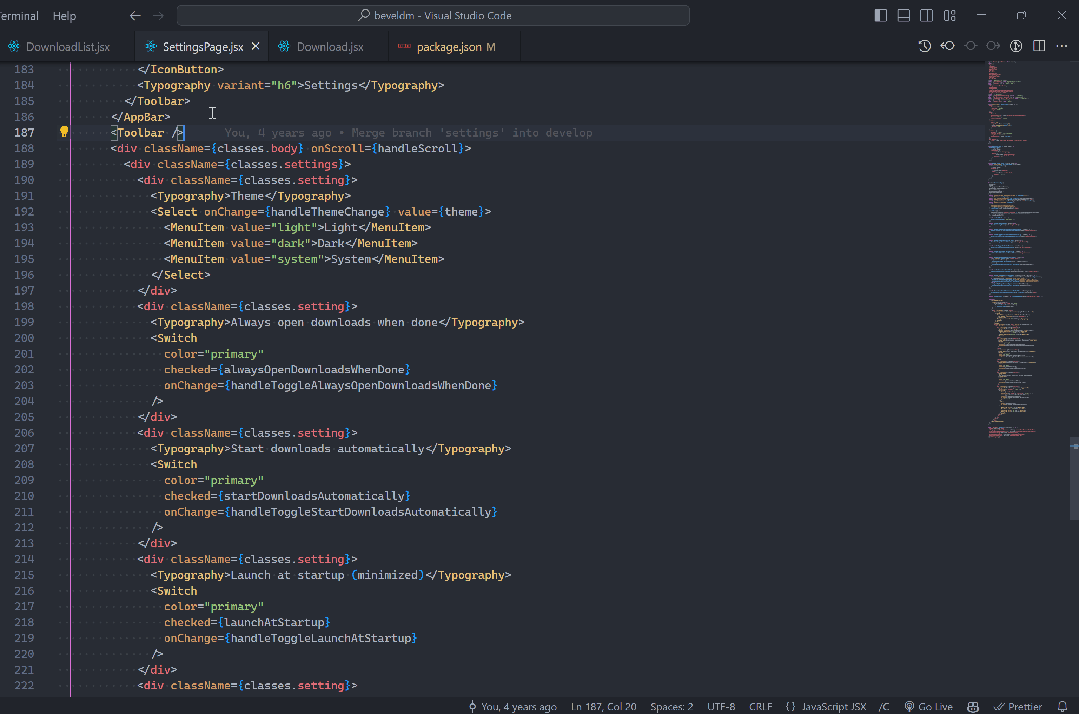Open file history timeline icon
Viewport: 1079px width, 714px height.
coord(925,47)
